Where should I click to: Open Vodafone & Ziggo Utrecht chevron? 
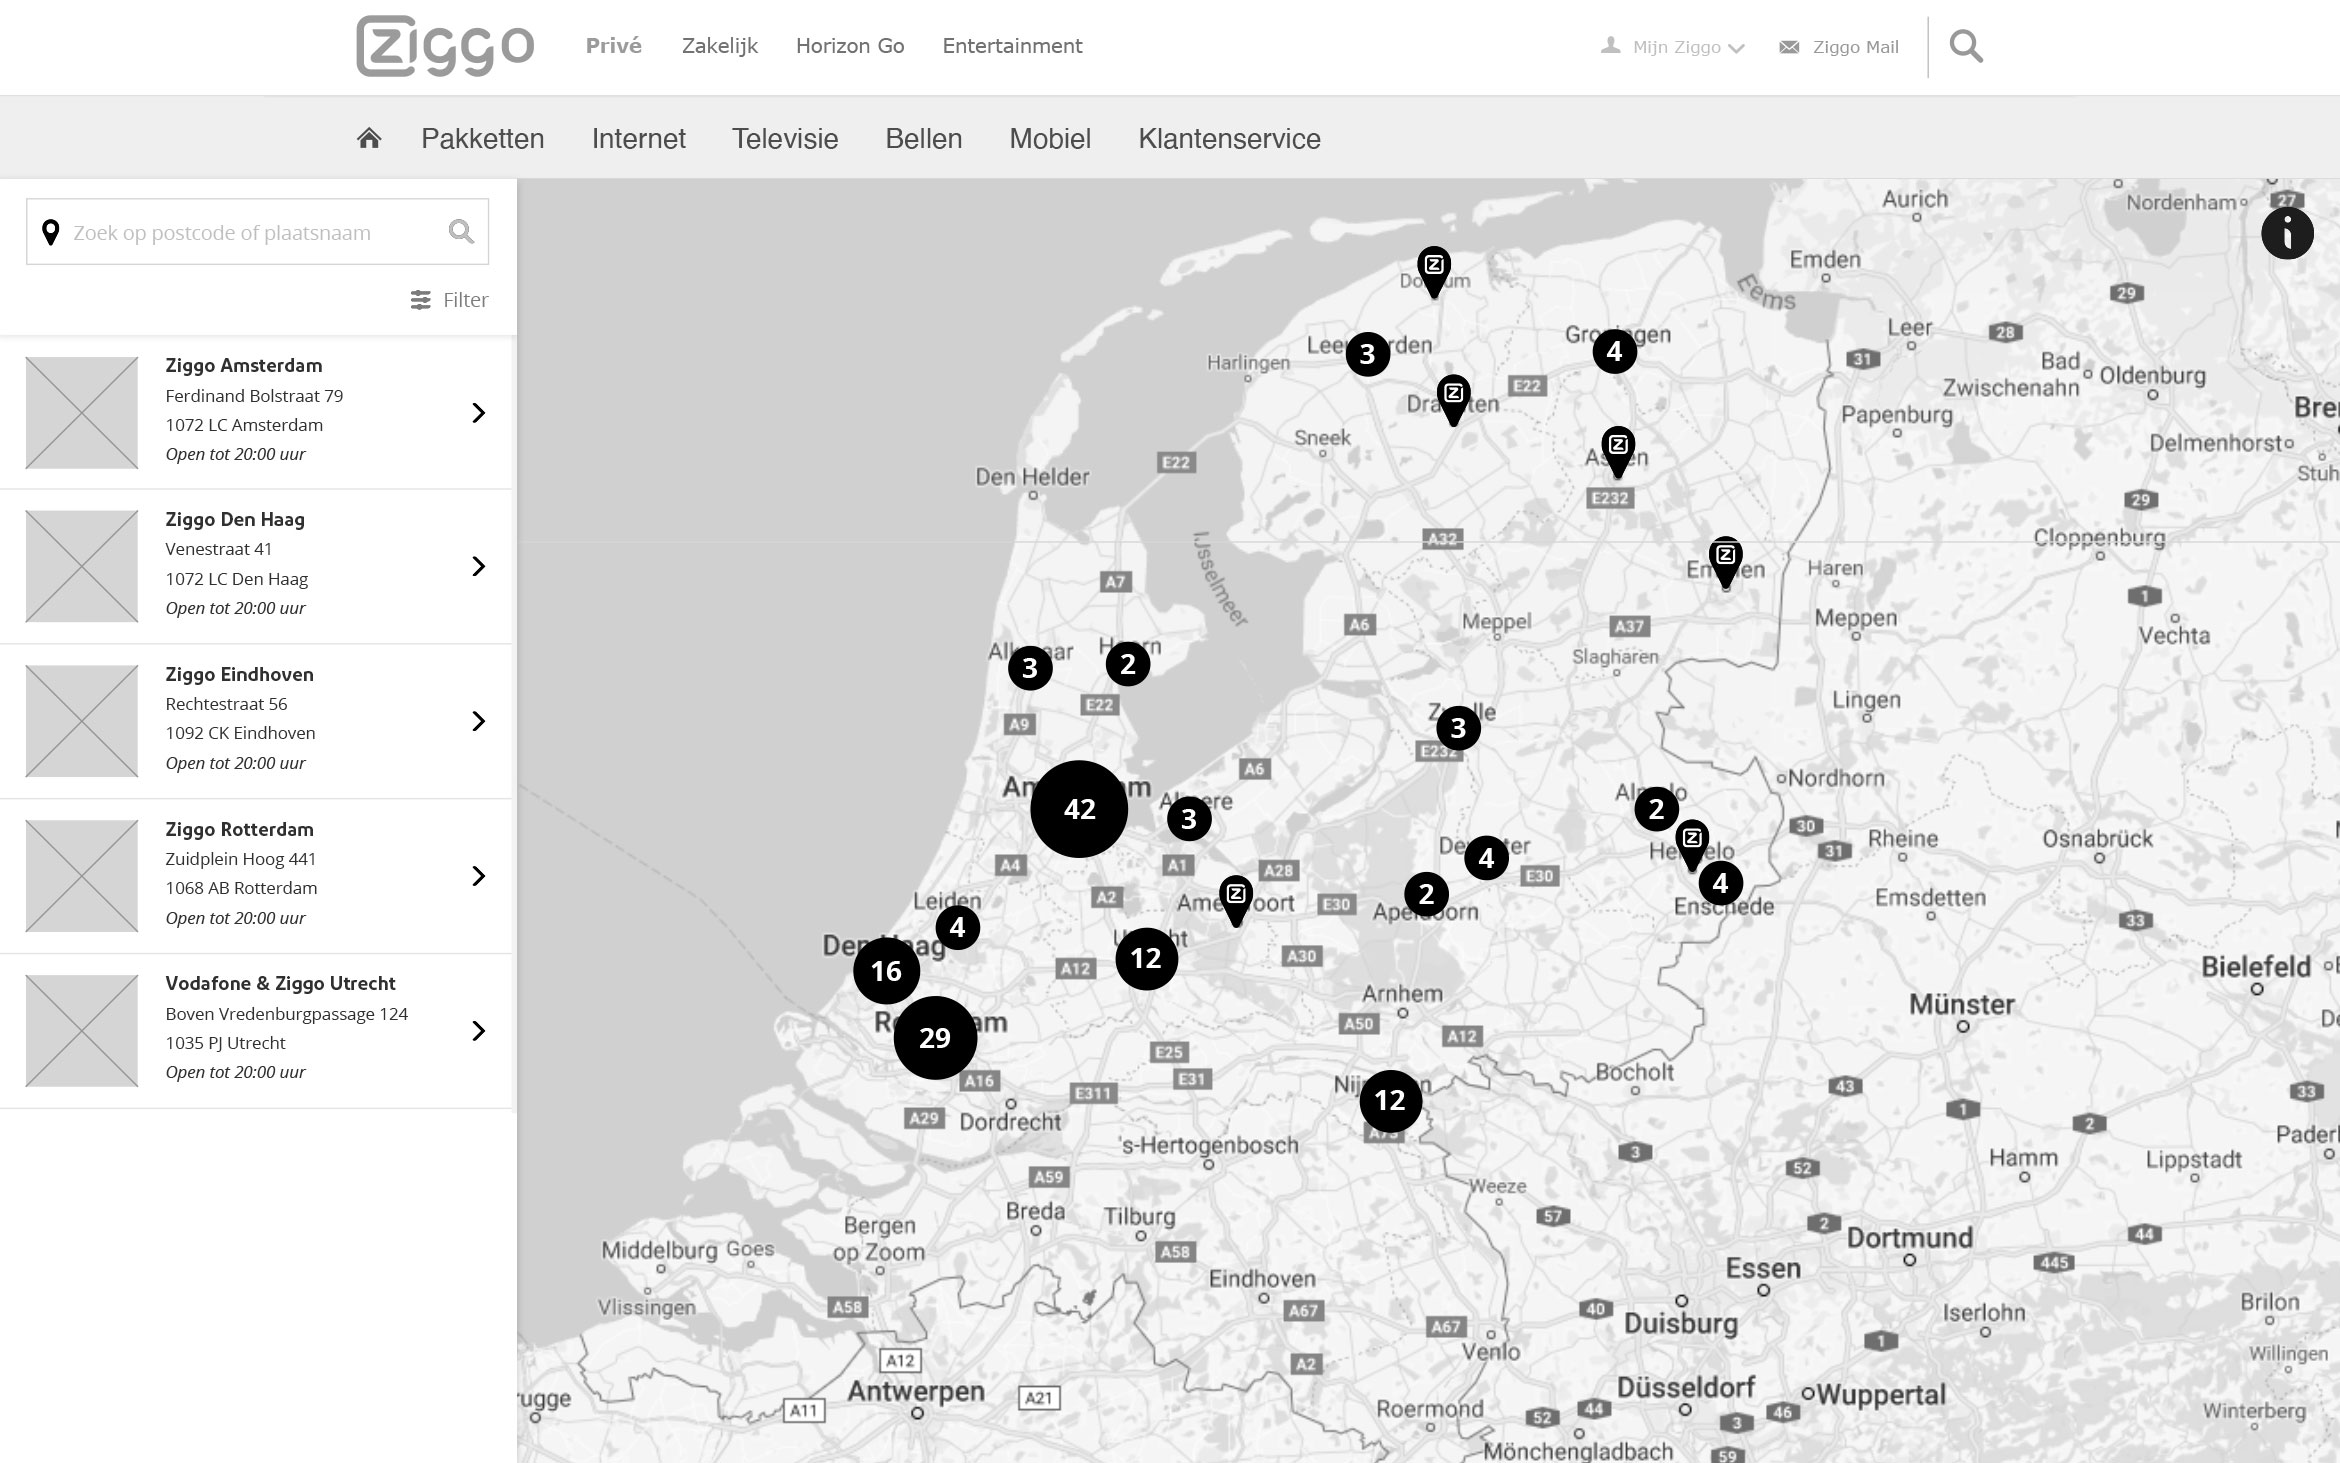point(478,1031)
